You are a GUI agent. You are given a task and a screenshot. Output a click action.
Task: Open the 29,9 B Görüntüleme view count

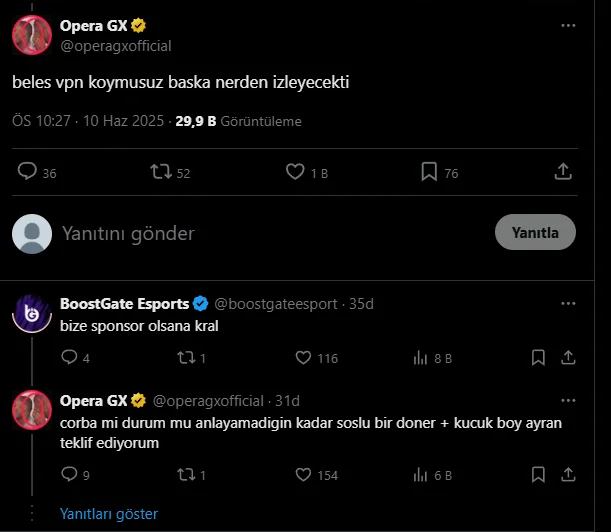[x=238, y=121]
